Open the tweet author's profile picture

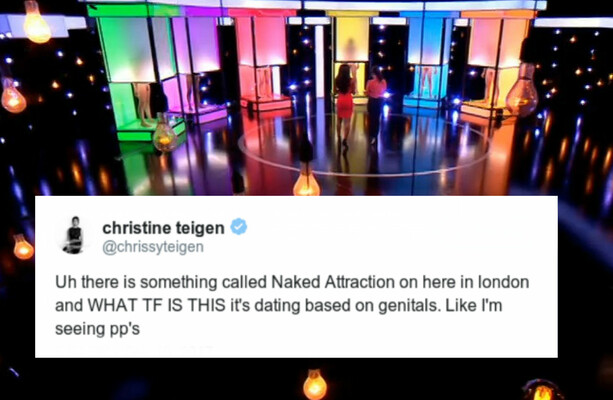(x=73, y=235)
